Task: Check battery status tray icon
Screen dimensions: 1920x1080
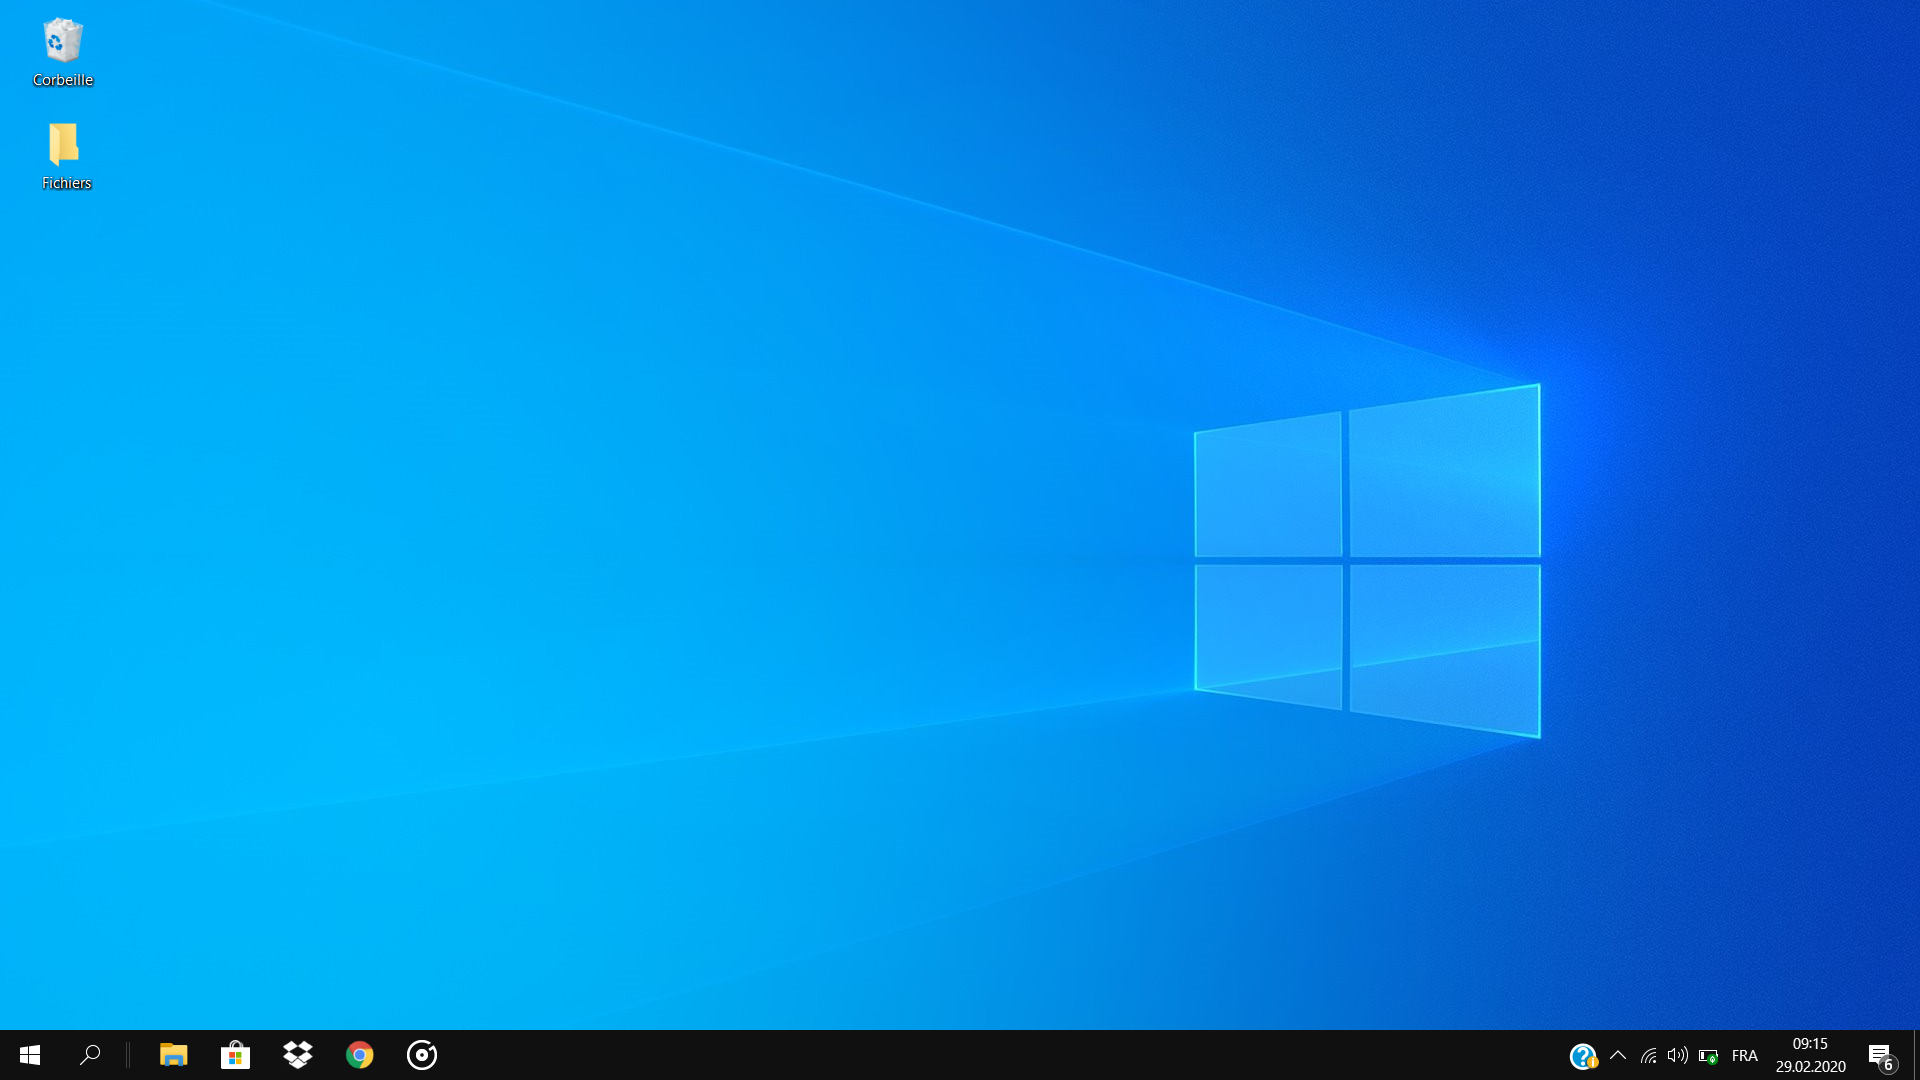Action: [1709, 1056]
